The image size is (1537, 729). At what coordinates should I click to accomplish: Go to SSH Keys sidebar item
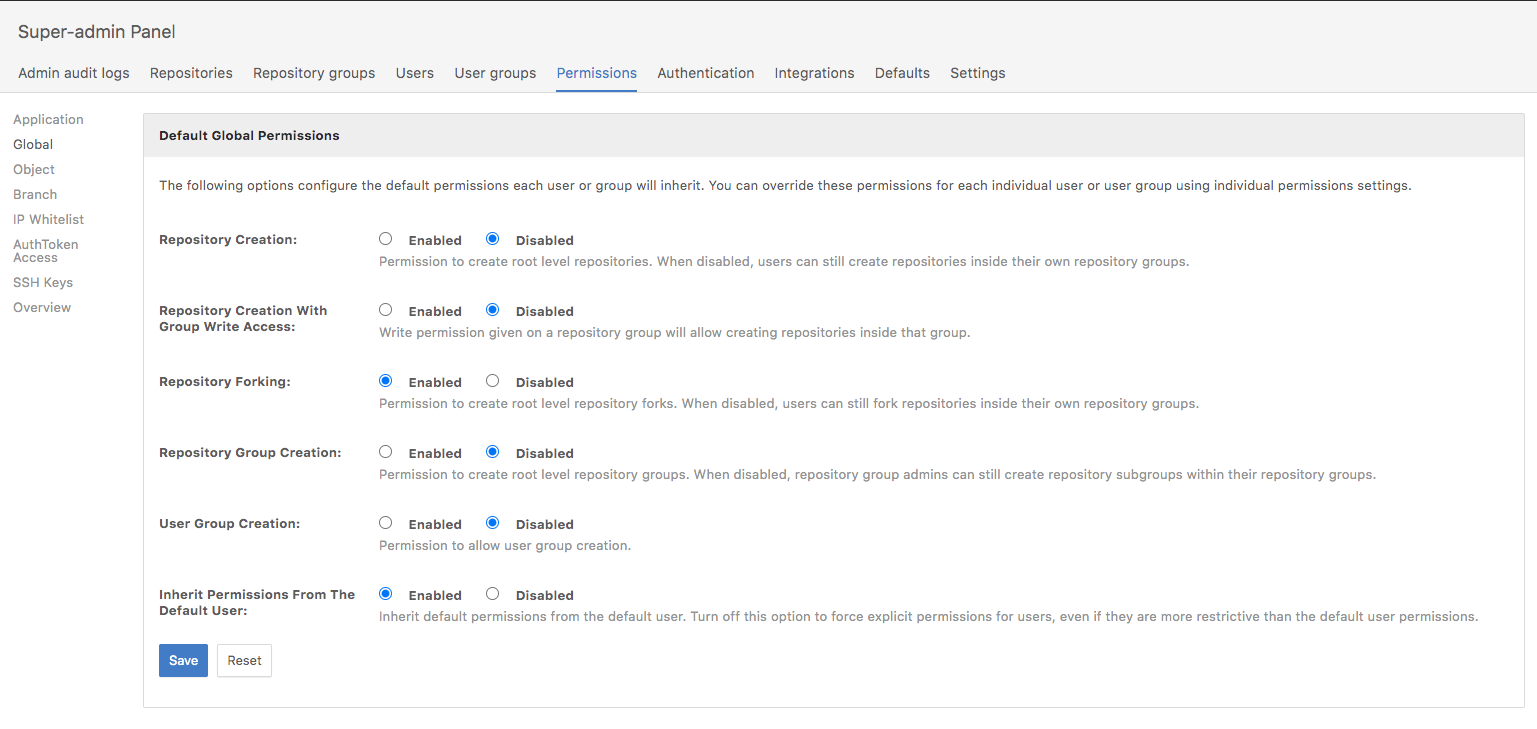coord(43,282)
